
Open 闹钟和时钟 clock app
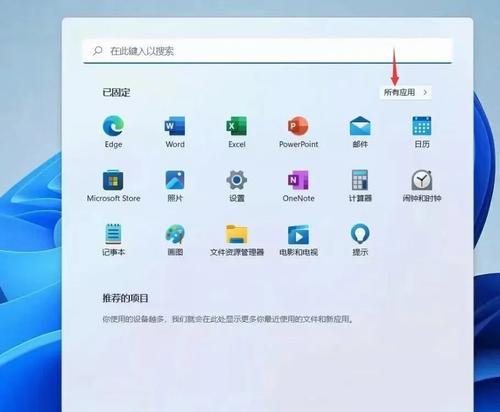click(x=422, y=185)
